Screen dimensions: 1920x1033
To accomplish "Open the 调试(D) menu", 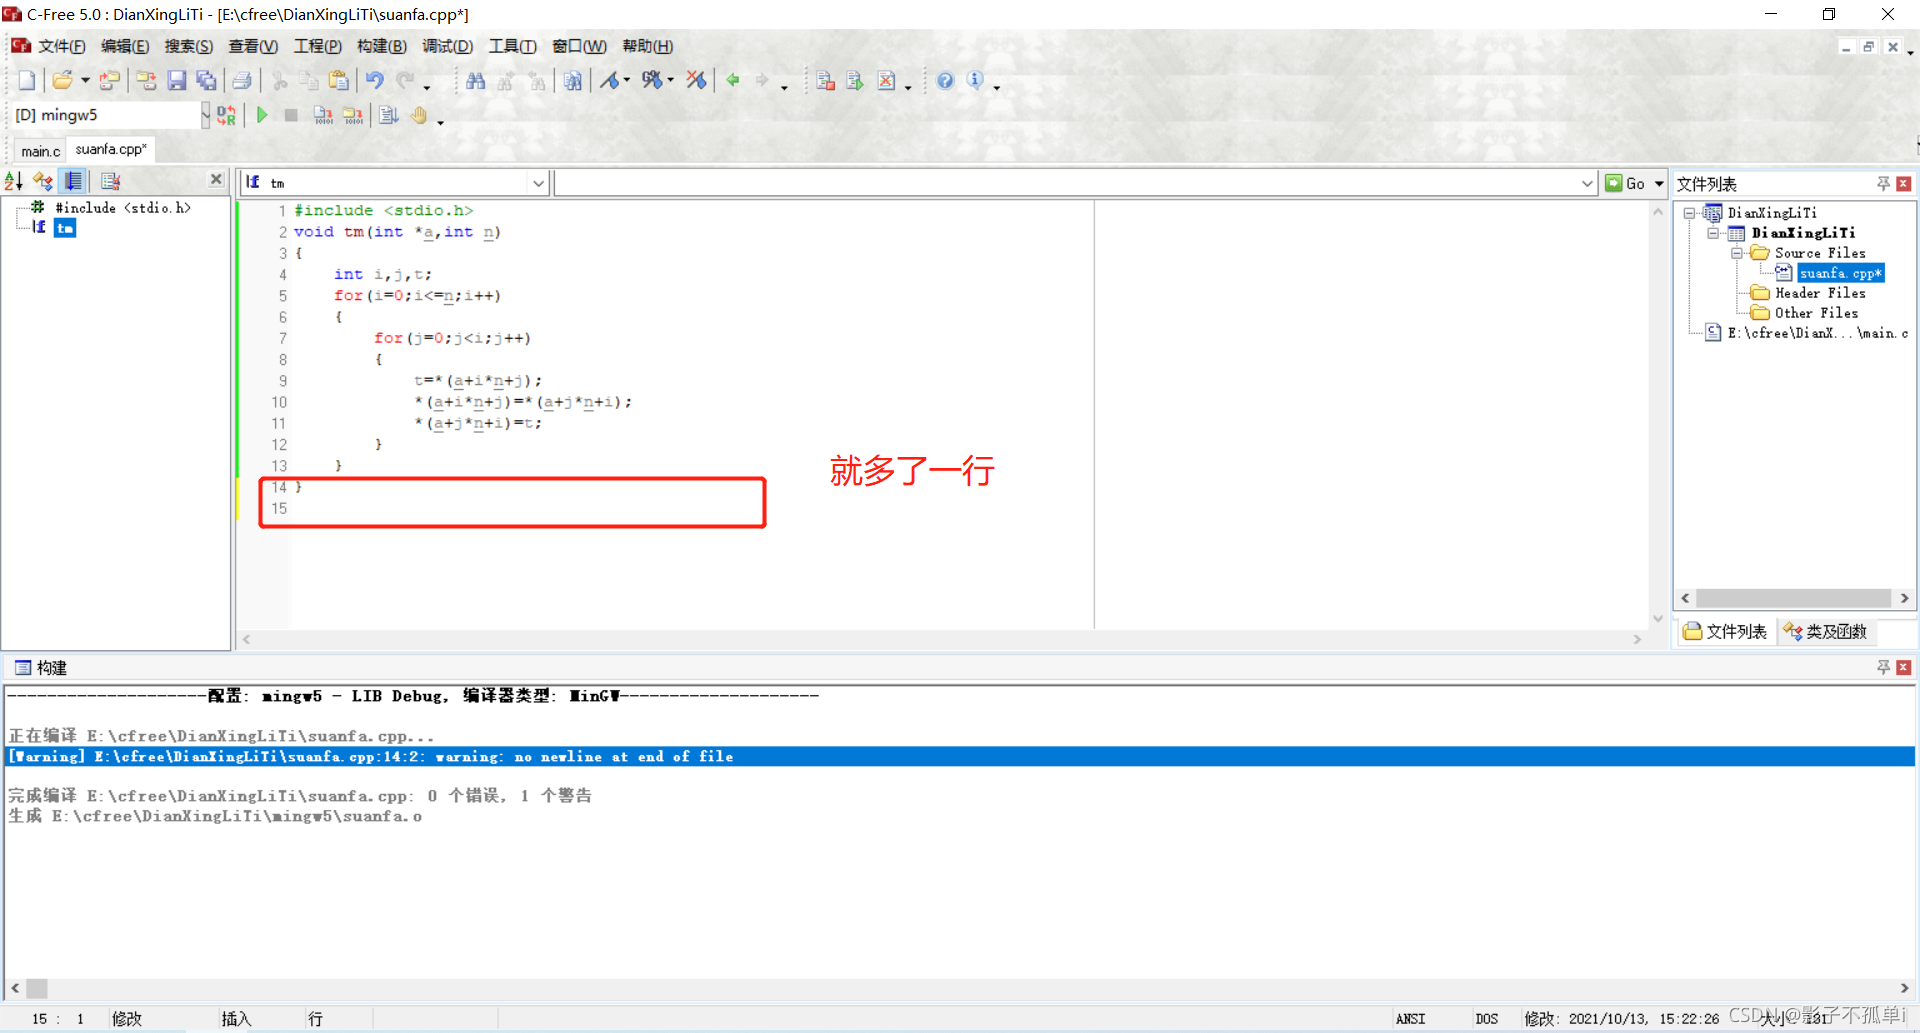I will [447, 46].
